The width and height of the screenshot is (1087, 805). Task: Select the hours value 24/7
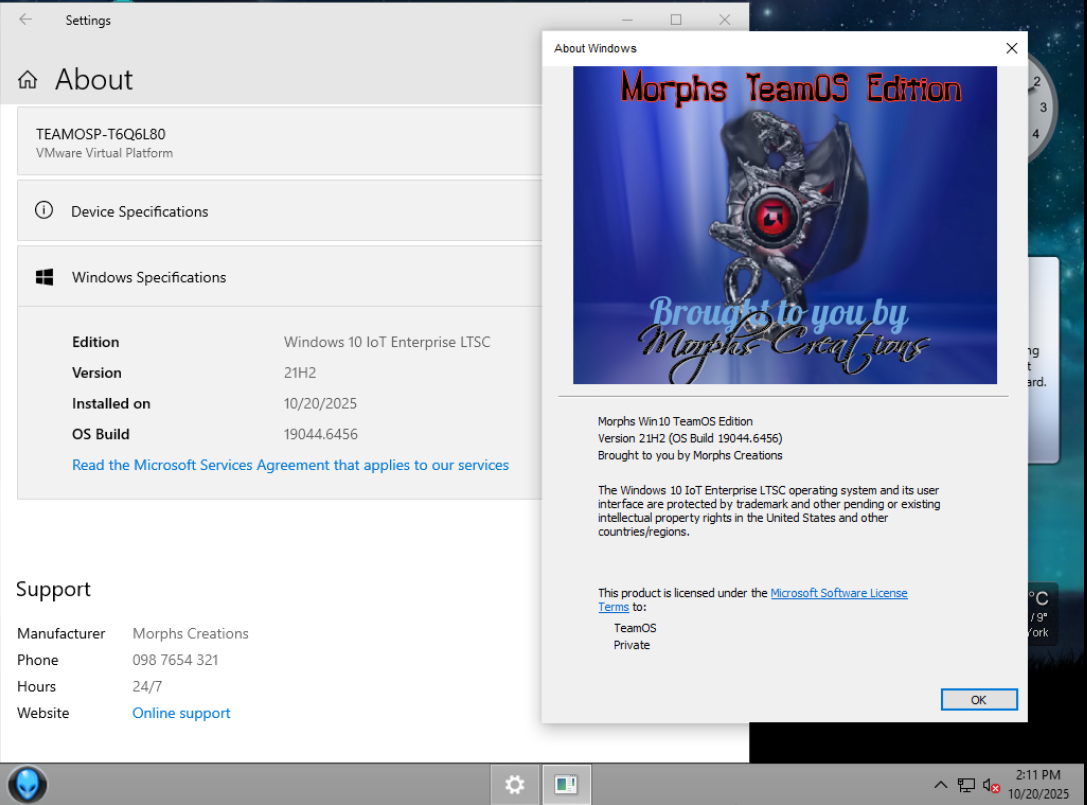(x=147, y=686)
